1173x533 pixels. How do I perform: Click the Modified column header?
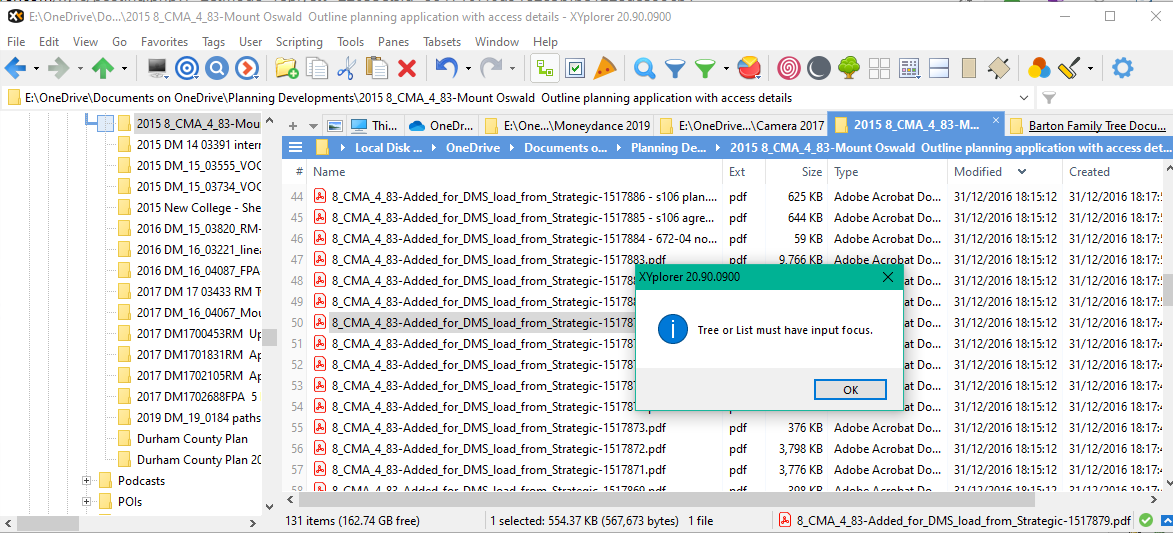(x=977, y=172)
